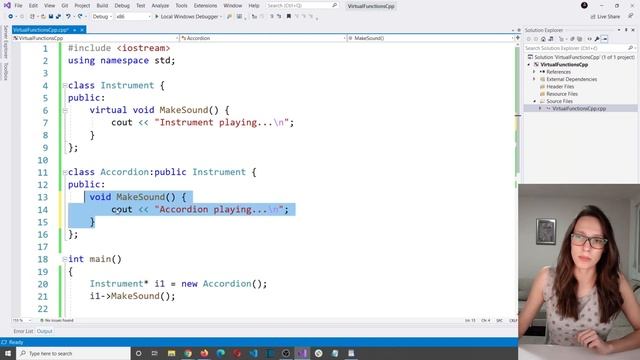
Task: Collapse the Instrument class at line 4
Action: point(65,85)
